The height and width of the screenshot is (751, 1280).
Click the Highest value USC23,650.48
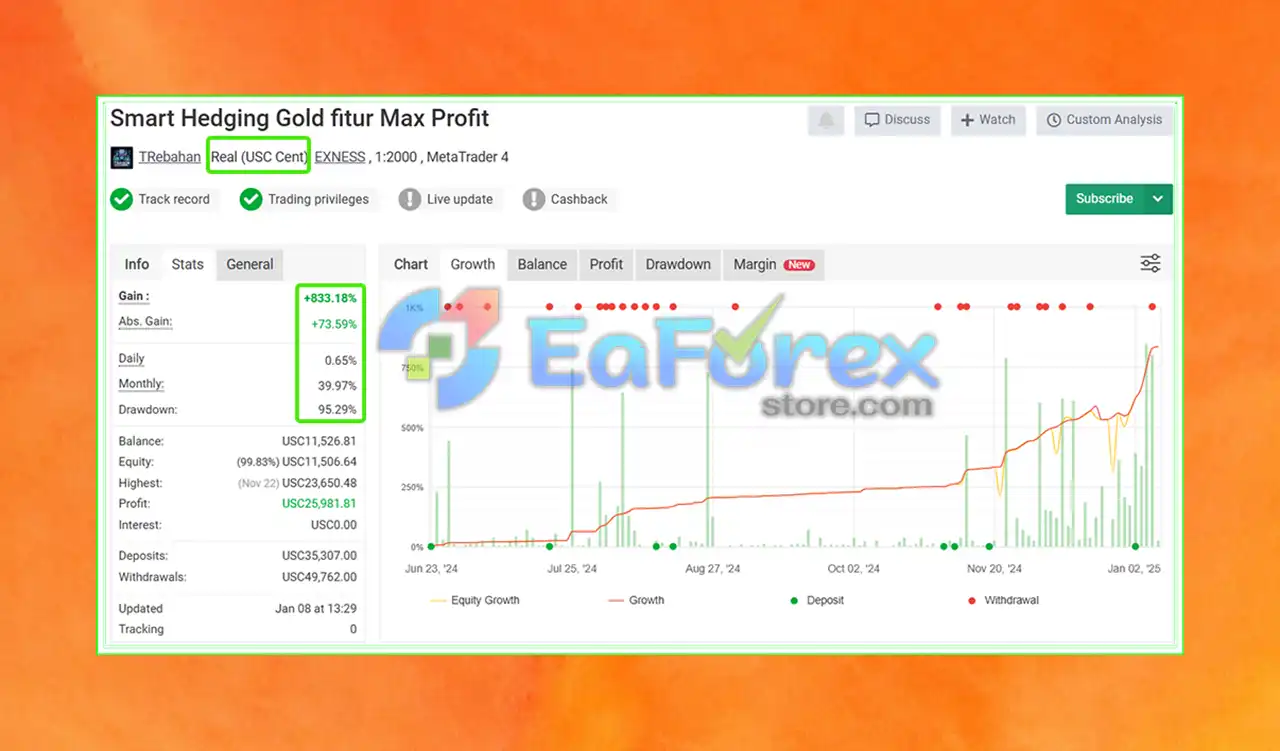[x=319, y=483]
